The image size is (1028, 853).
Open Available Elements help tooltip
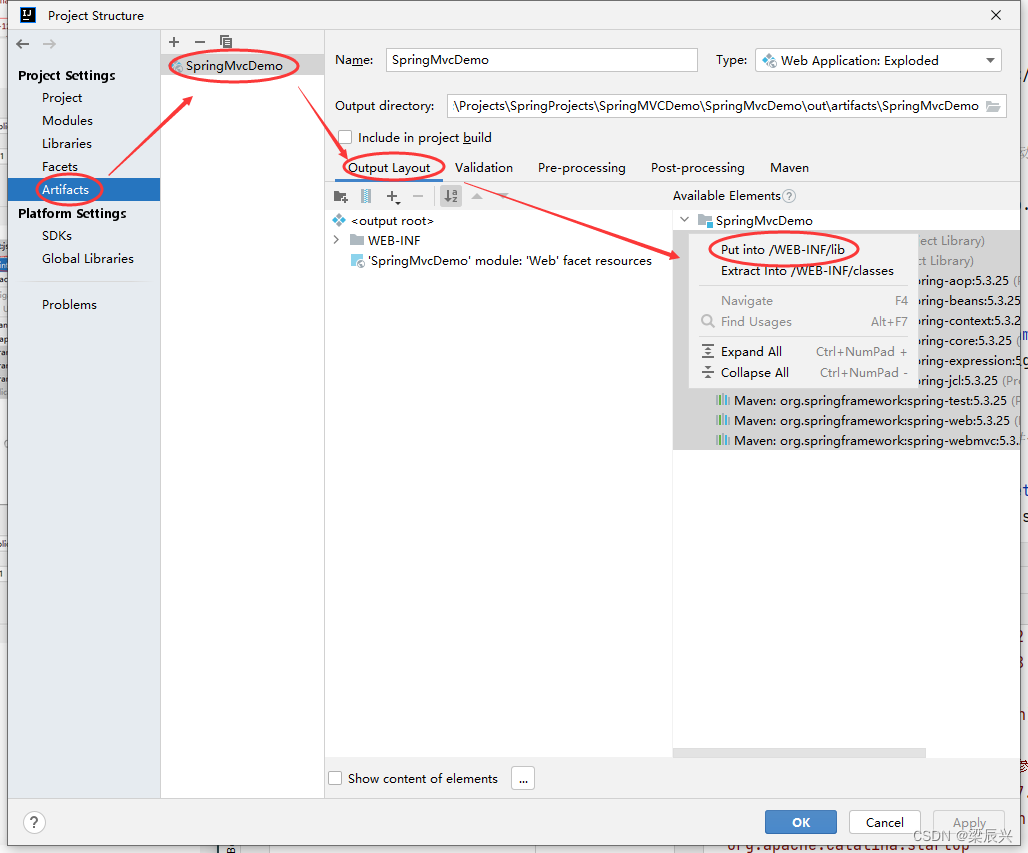pyautogui.click(x=789, y=196)
